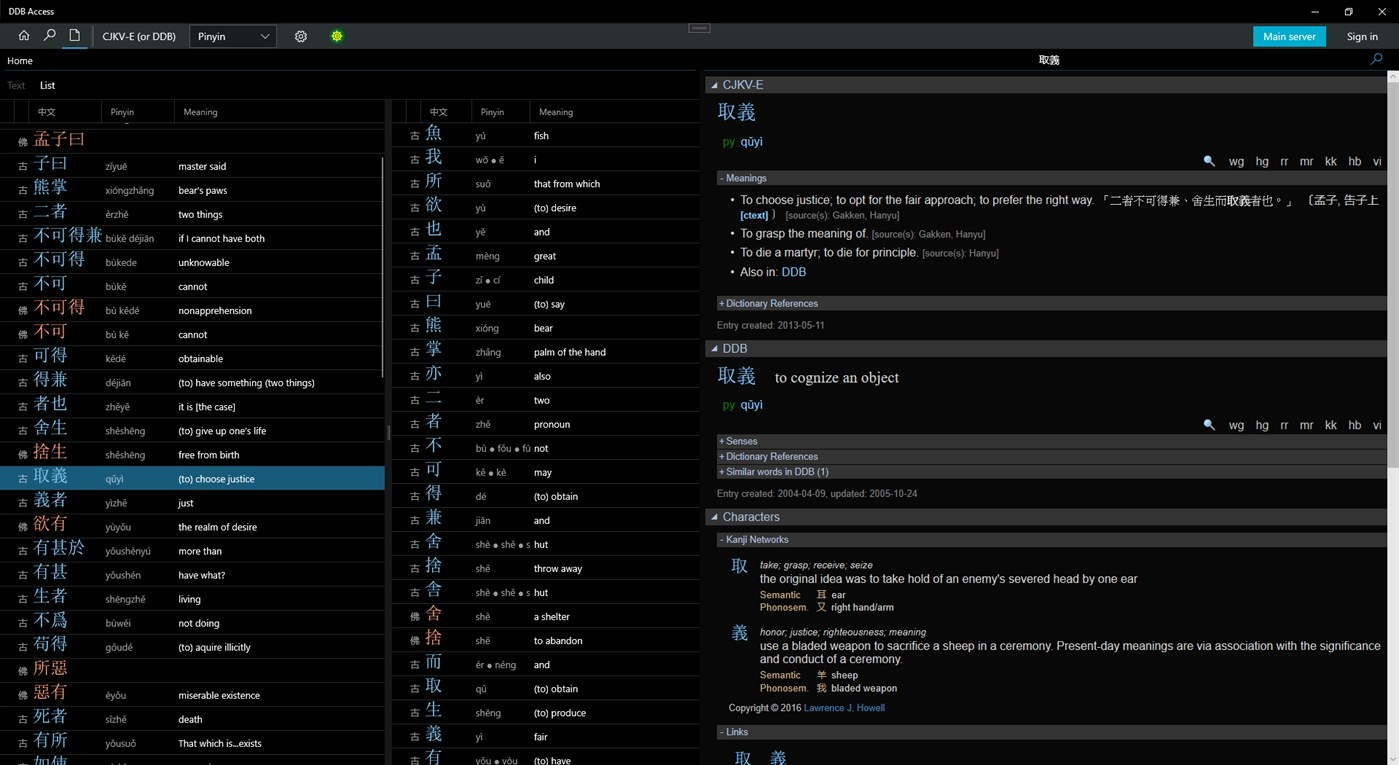Screen dimensions: 1399x765
Task: Select the kk Korean reading icon
Action: (1330, 161)
